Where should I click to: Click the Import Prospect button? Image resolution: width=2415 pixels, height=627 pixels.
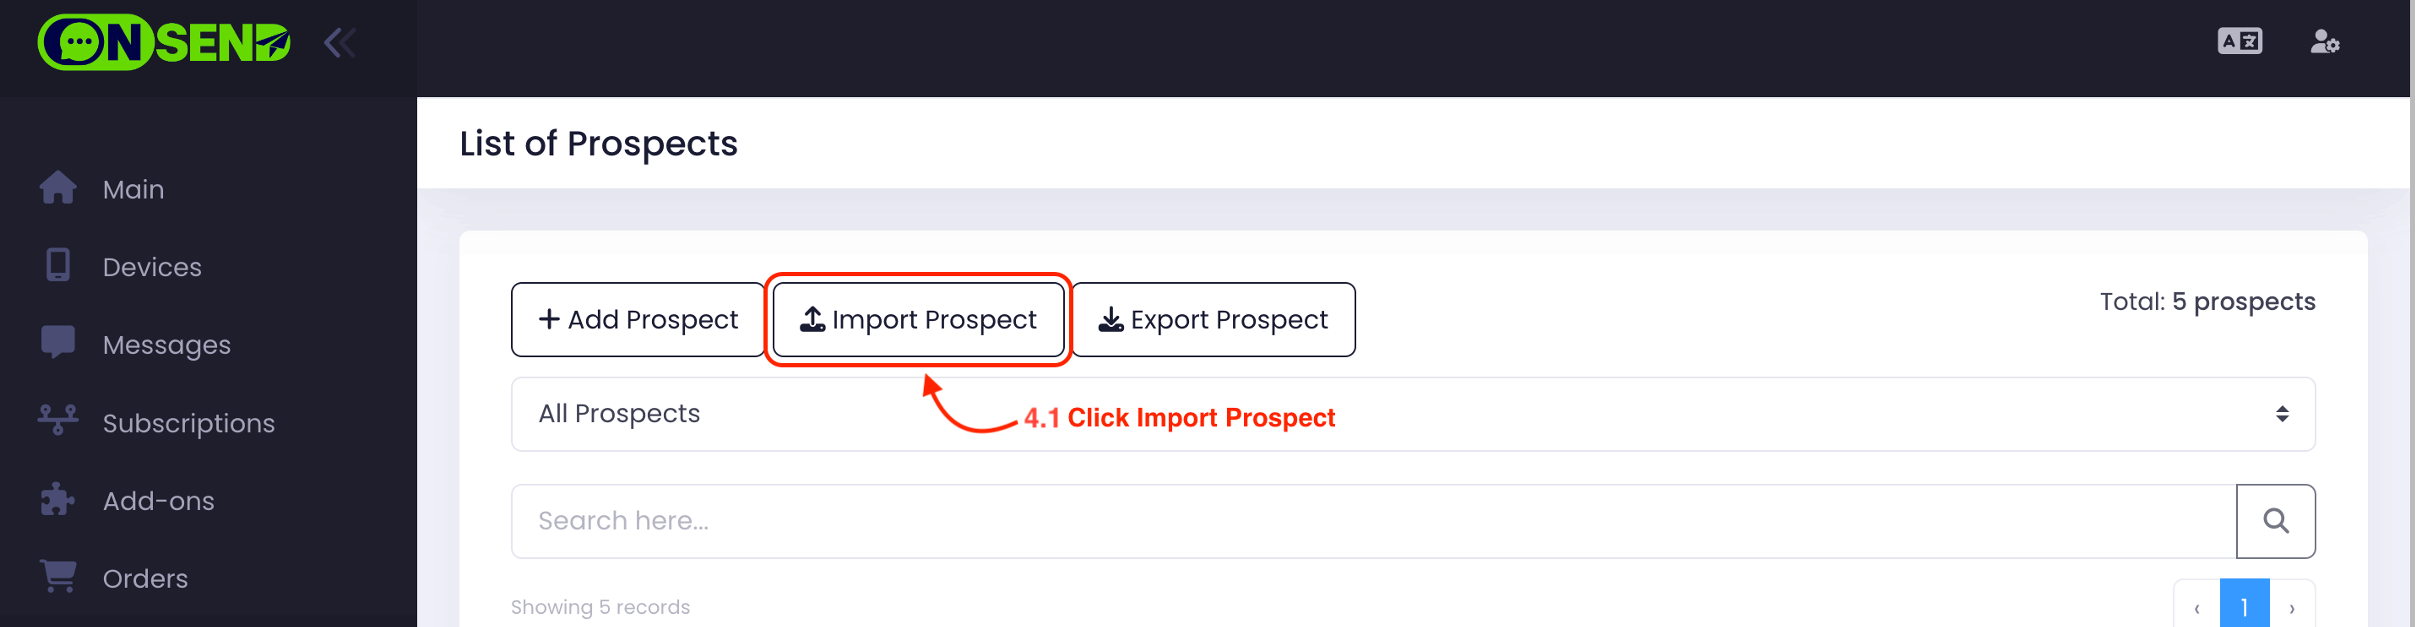point(918,320)
